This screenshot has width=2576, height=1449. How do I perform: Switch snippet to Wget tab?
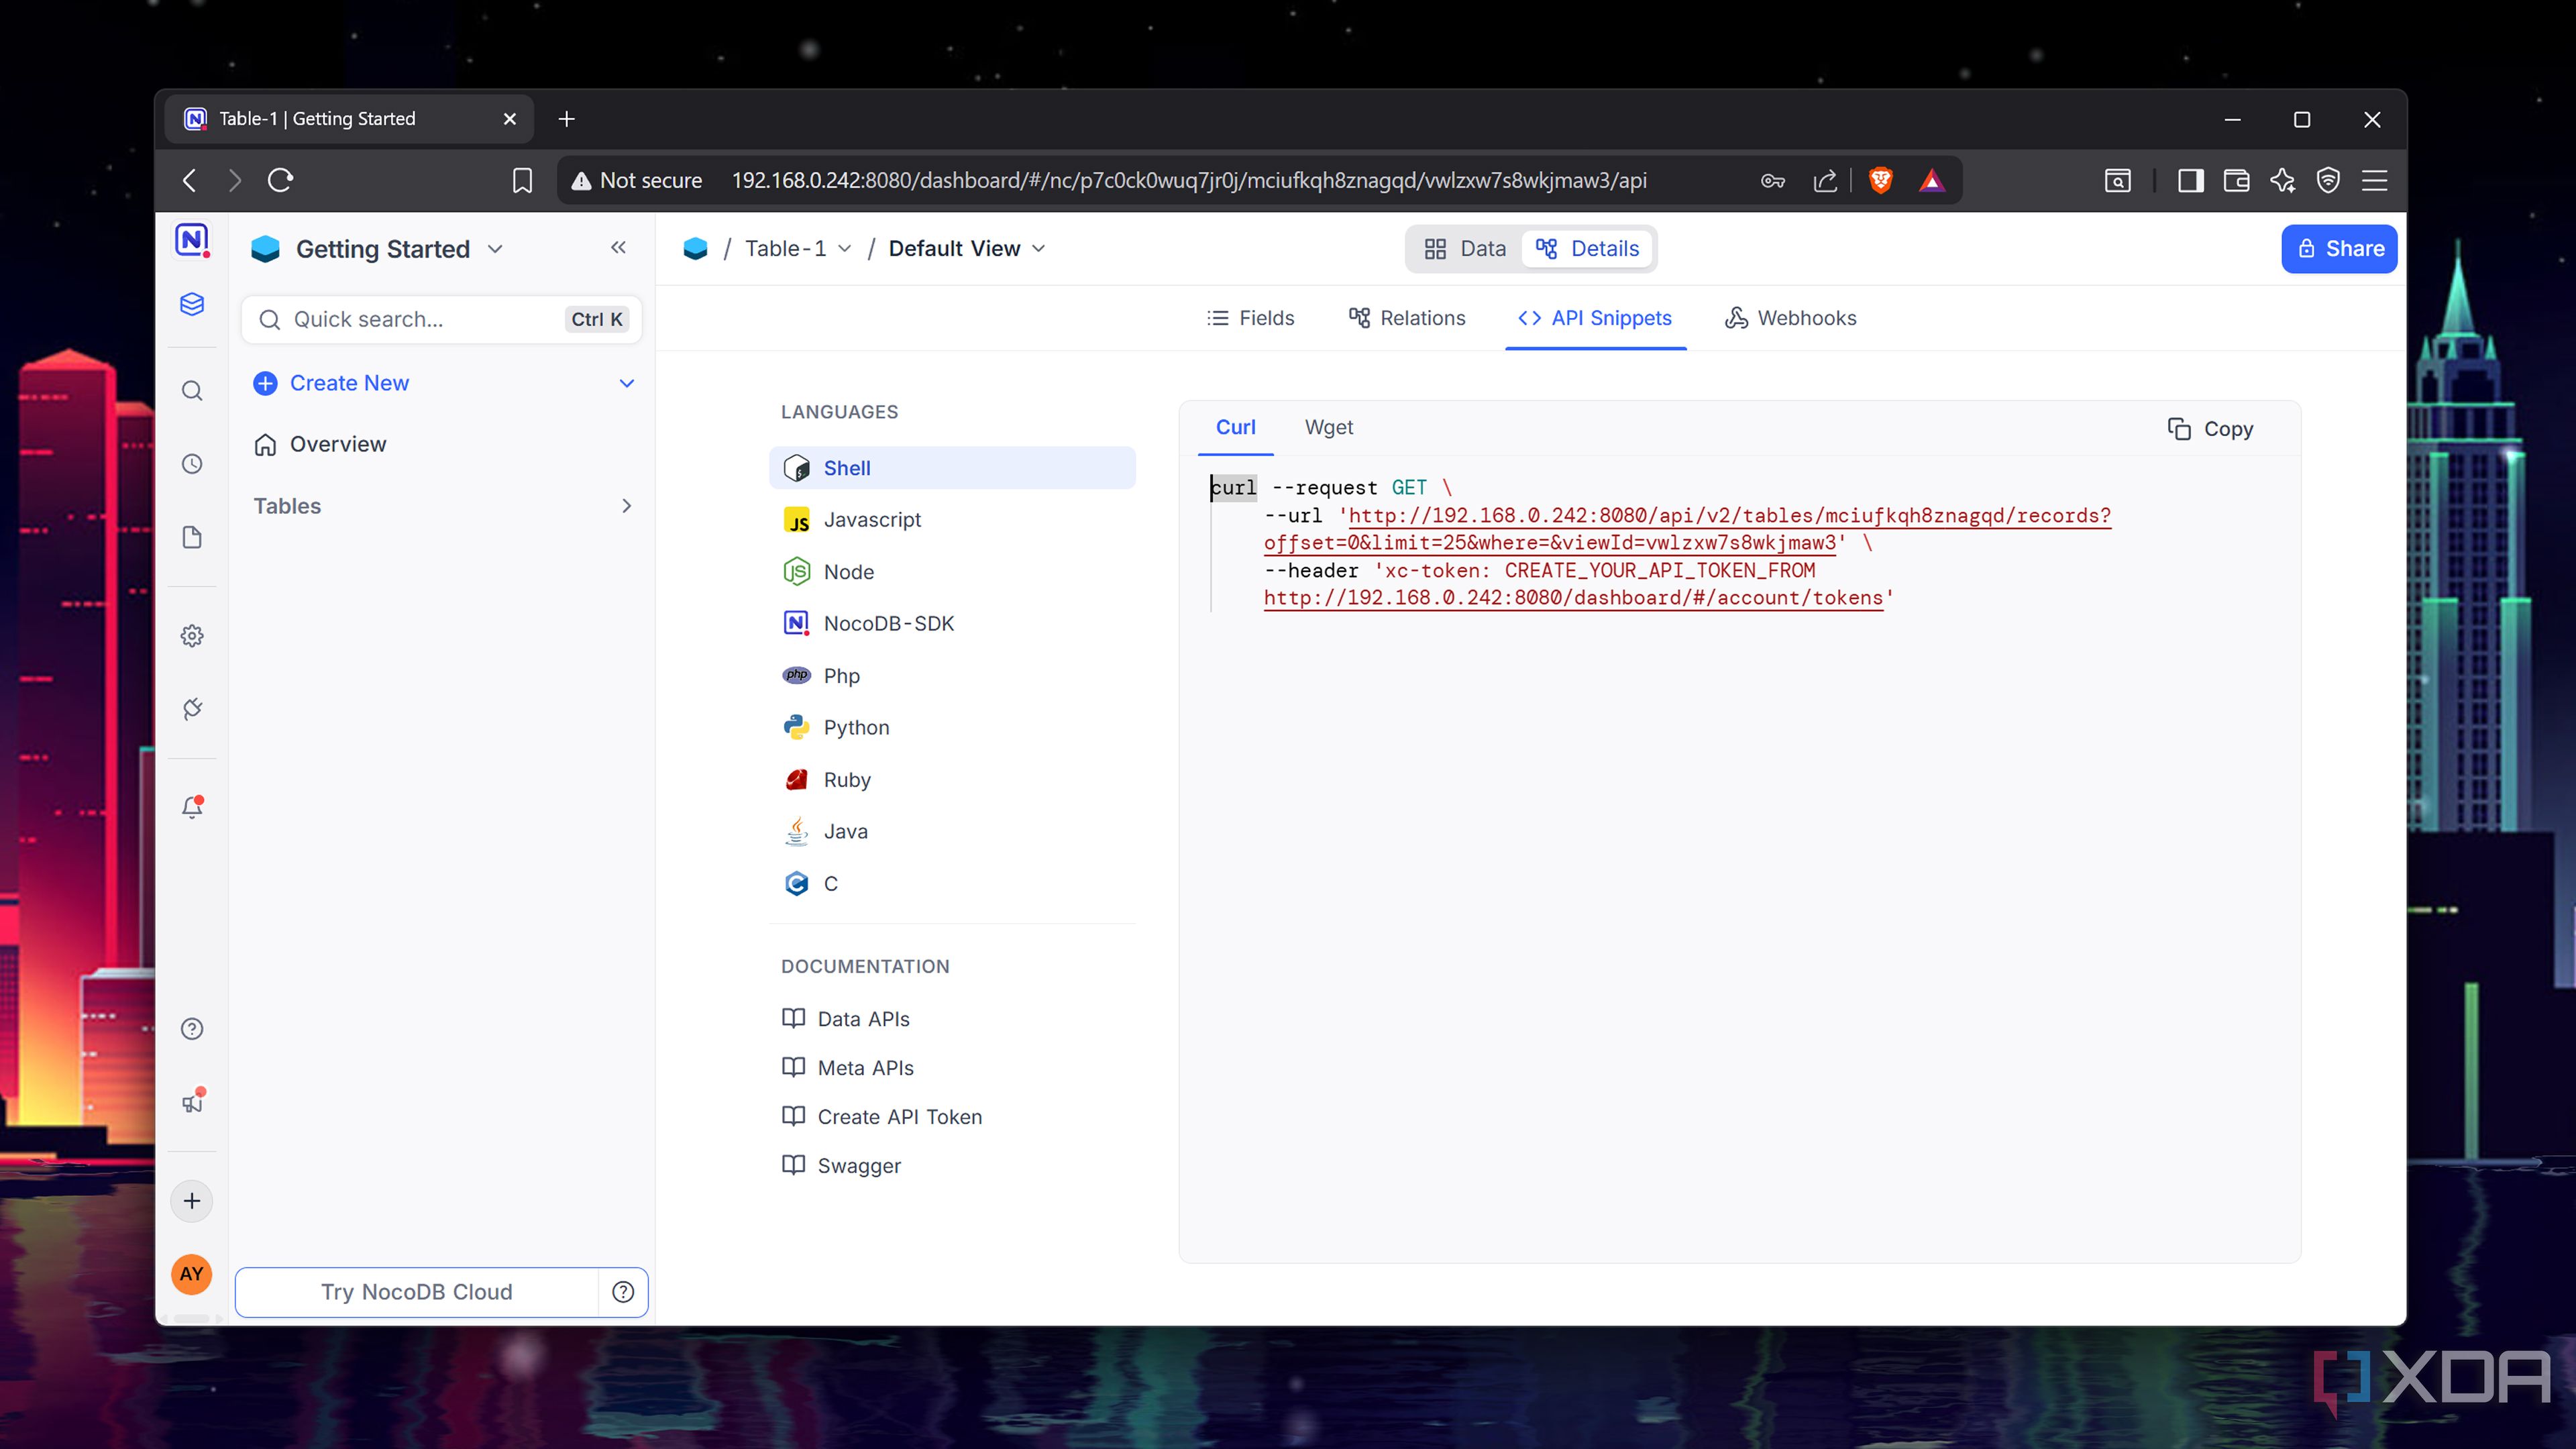point(1328,427)
